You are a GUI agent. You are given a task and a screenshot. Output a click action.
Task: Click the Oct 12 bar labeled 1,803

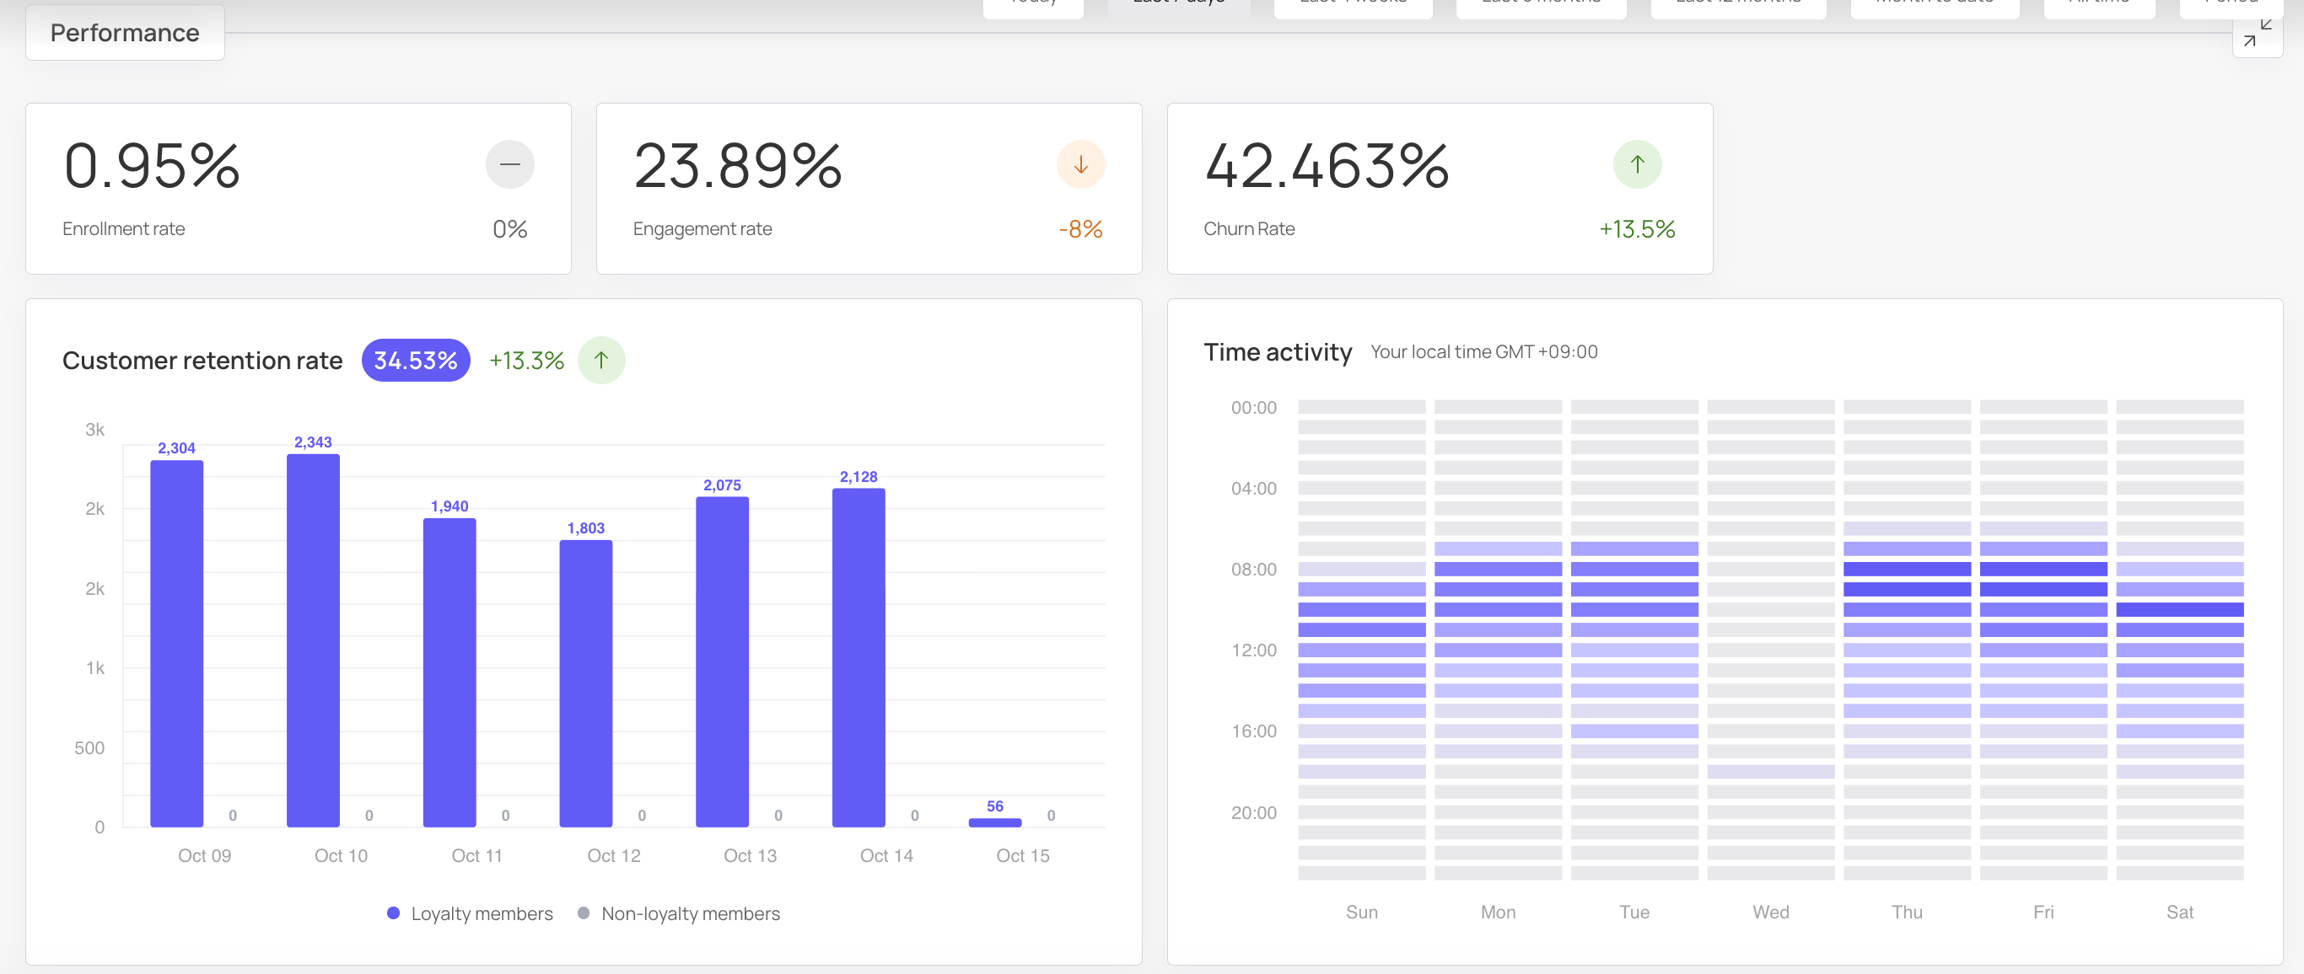point(586,683)
